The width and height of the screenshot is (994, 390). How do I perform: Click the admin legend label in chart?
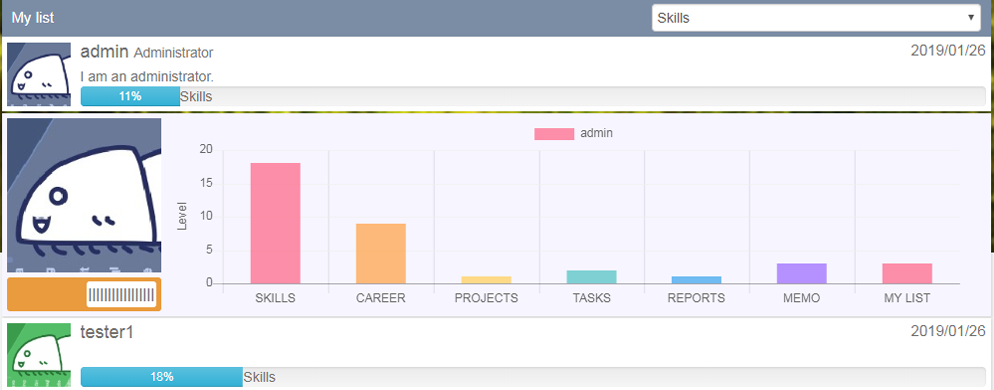597,134
